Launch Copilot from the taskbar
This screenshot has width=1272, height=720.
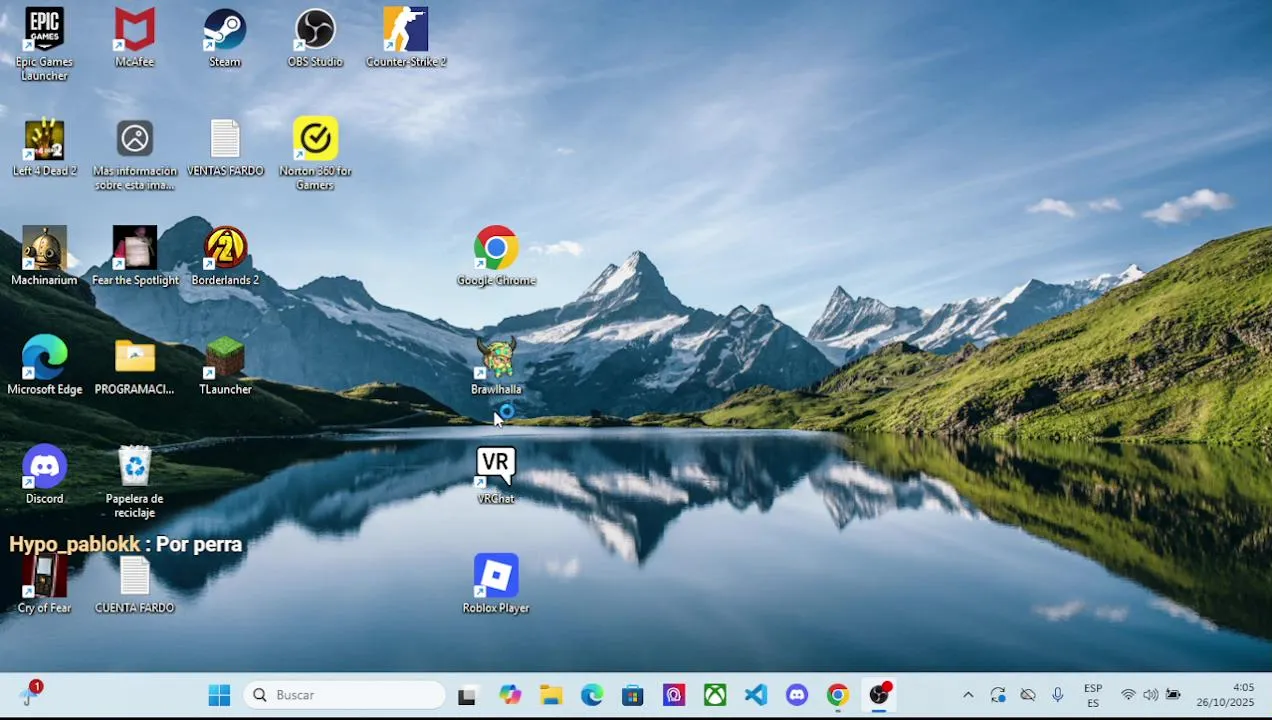point(510,695)
